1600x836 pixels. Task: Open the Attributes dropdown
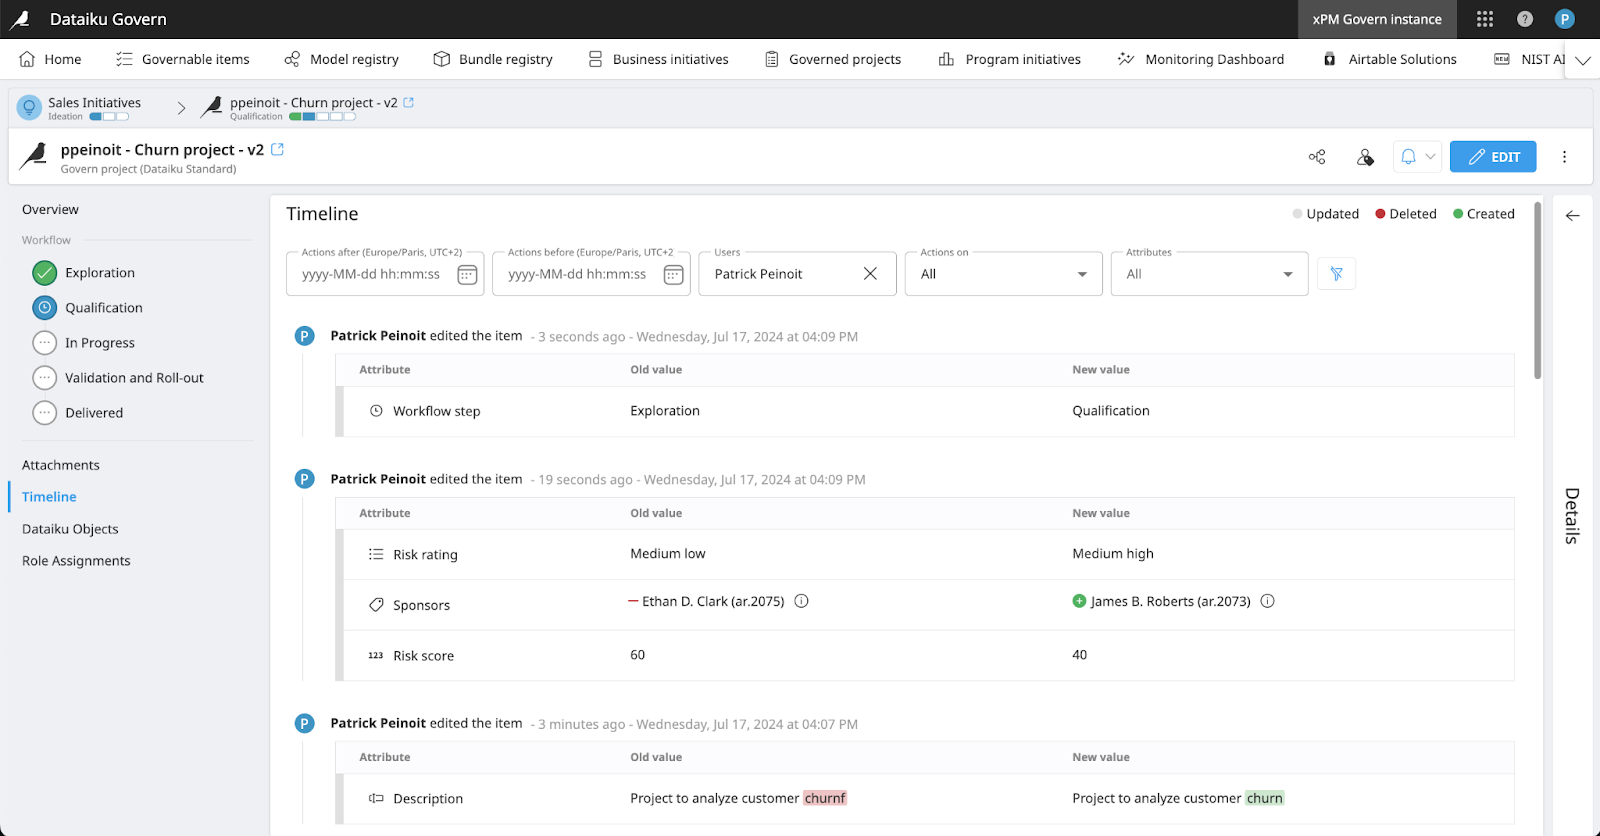pyautogui.click(x=1209, y=274)
